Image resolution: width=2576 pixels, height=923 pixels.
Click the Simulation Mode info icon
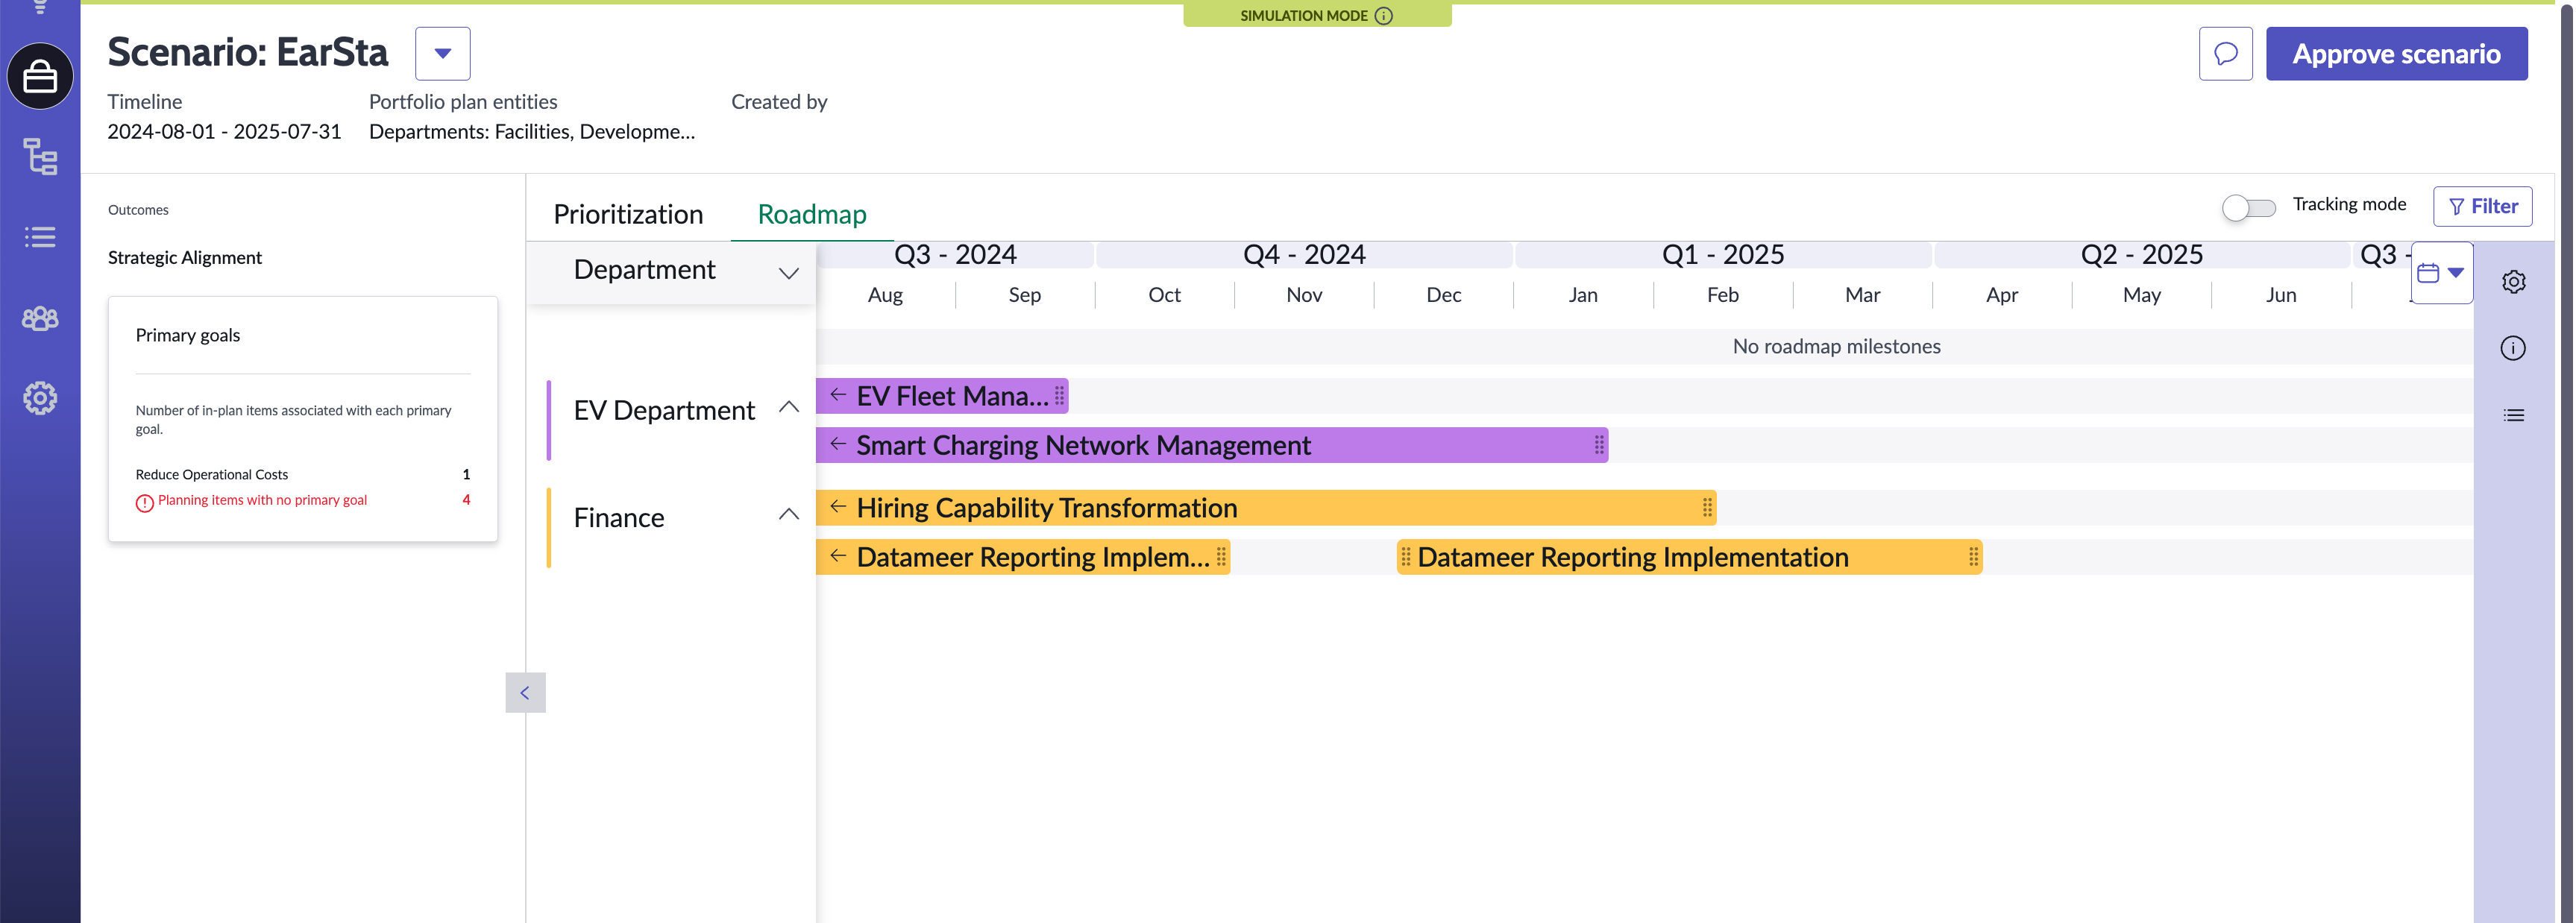pos(1383,16)
